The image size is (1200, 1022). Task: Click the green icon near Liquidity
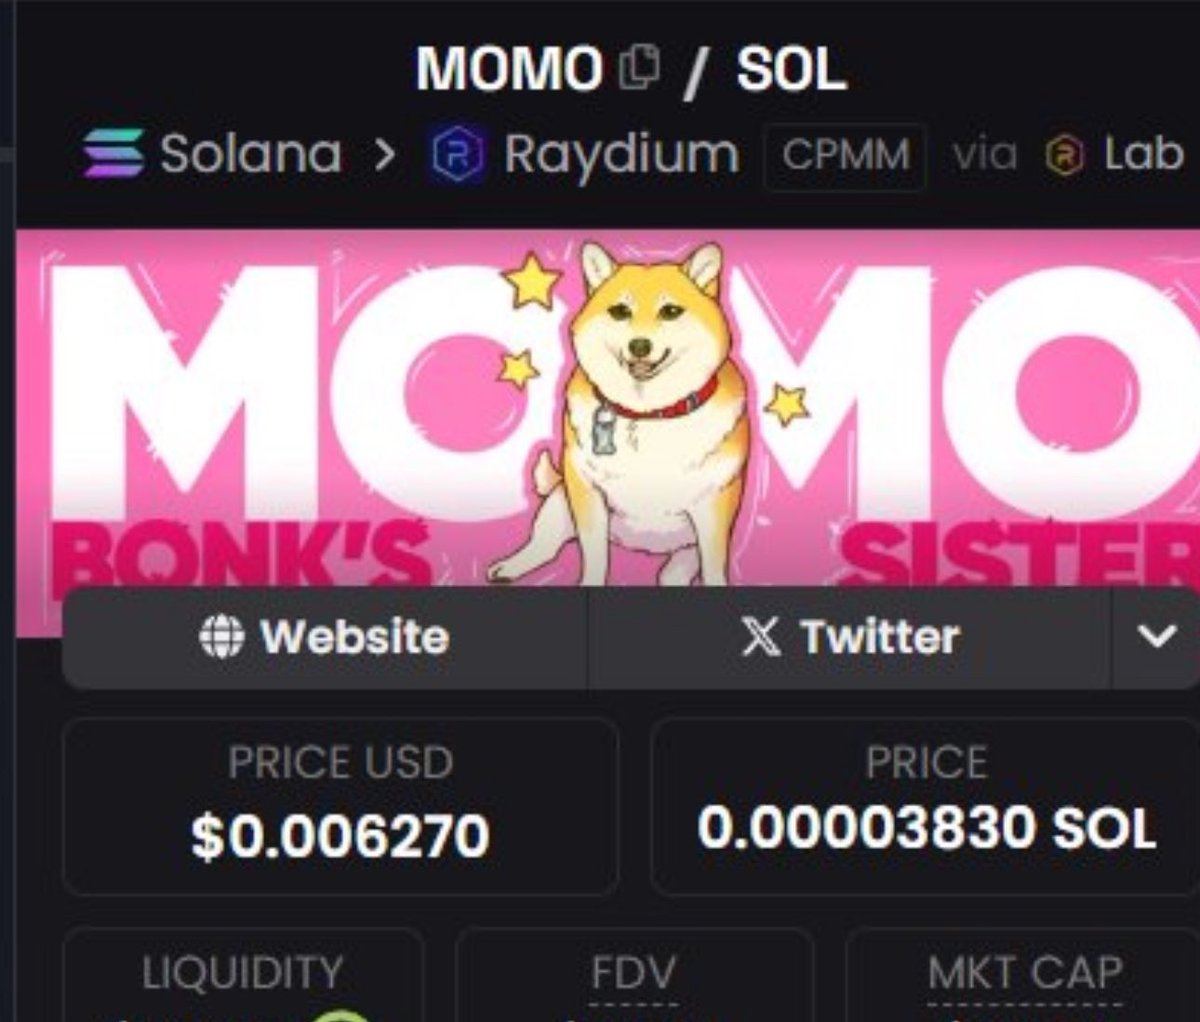coord(342,1013)
